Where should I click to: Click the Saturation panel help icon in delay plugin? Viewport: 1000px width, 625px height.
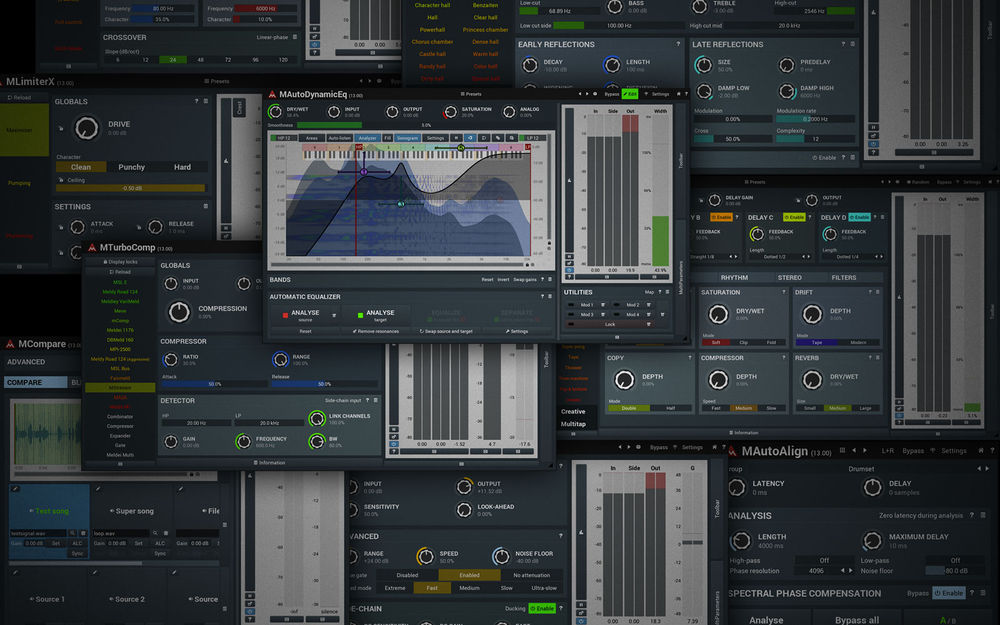point(783,292)
